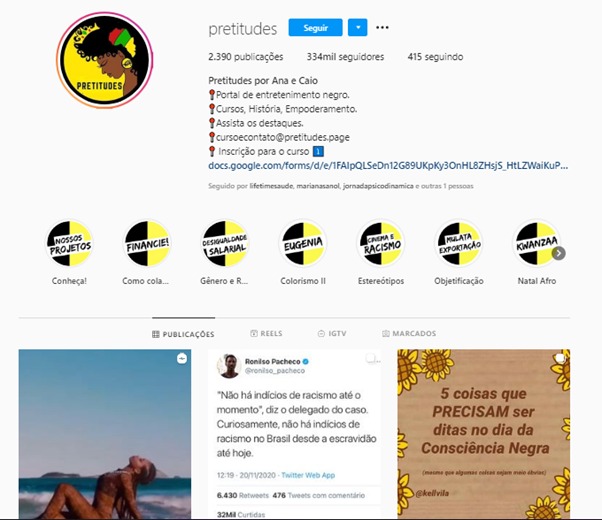Open the Kwanzaa highlight
The height and width of the screenshot is (520, 602).
point(536,243)
